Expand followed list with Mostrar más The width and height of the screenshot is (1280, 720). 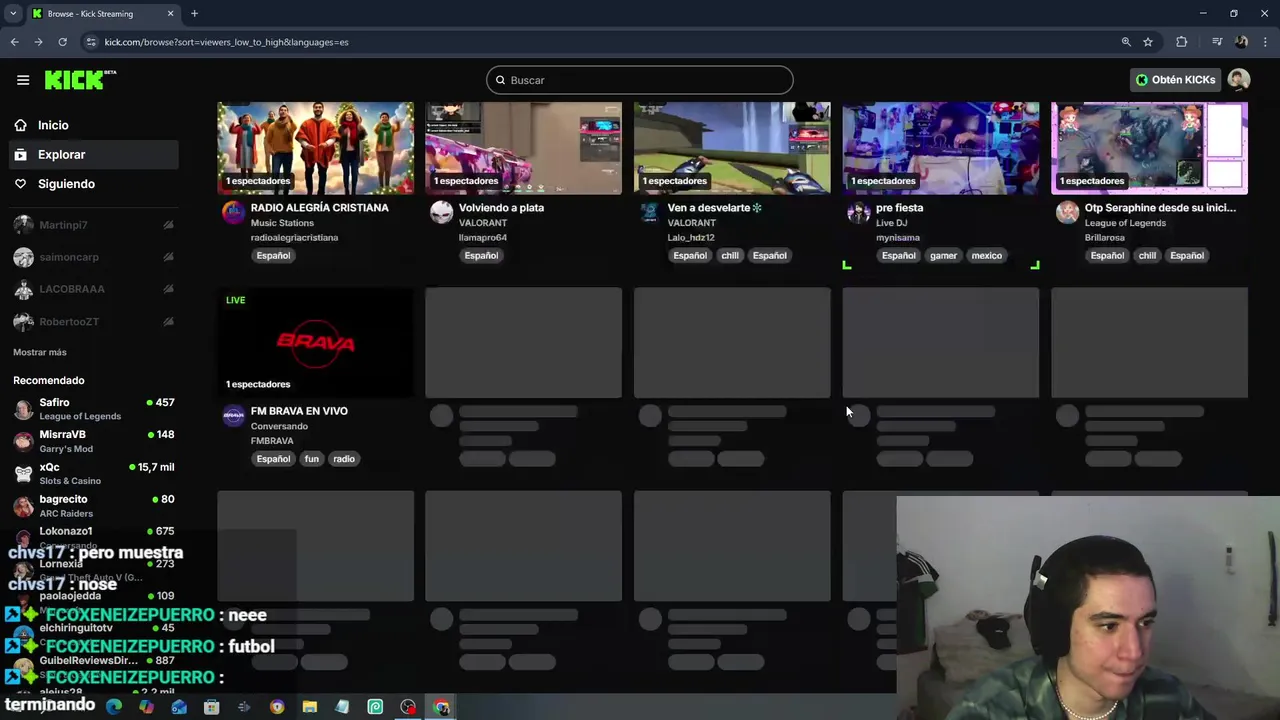tap(40, 352)
